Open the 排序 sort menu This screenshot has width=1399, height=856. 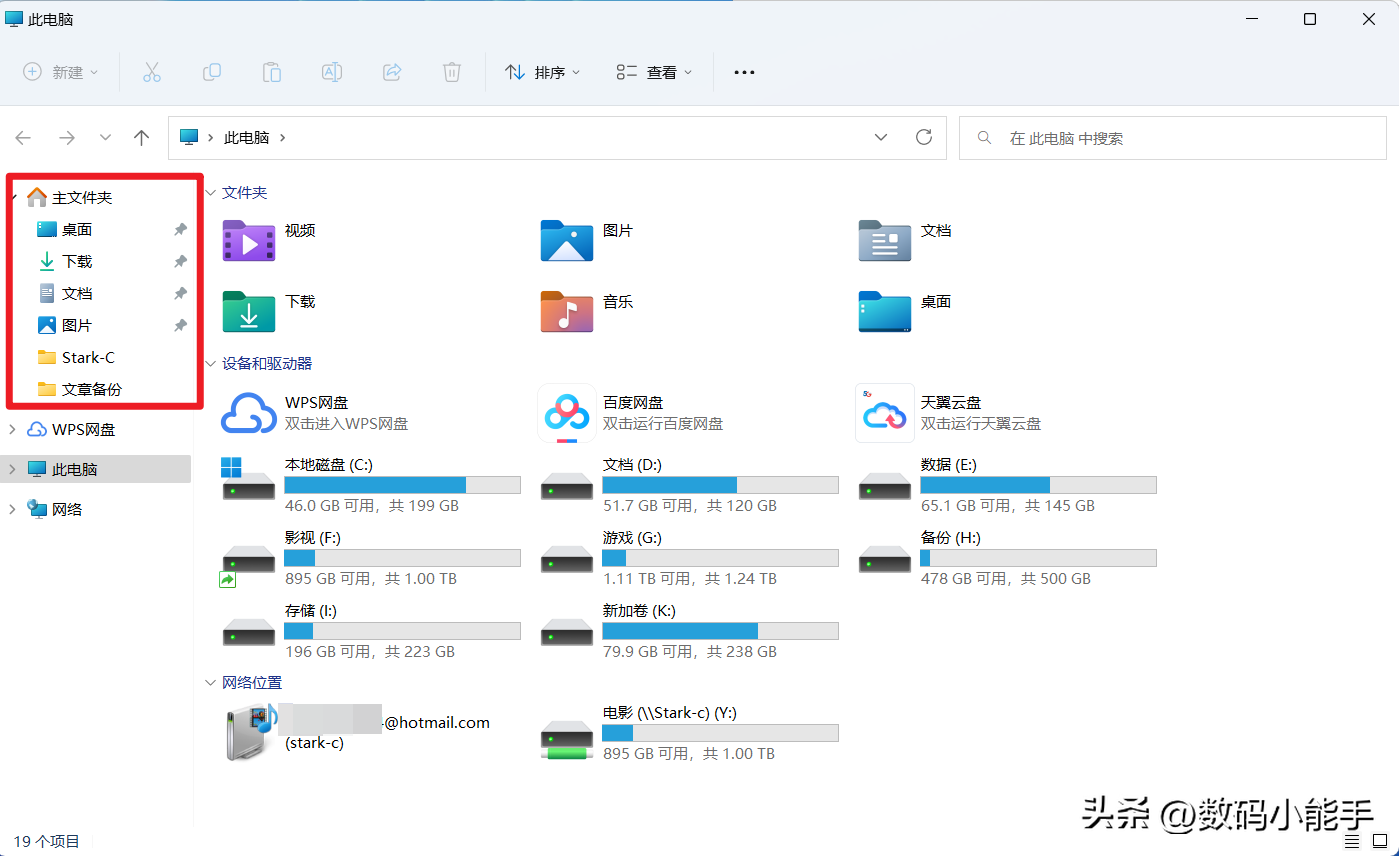(x=543, y=72)
